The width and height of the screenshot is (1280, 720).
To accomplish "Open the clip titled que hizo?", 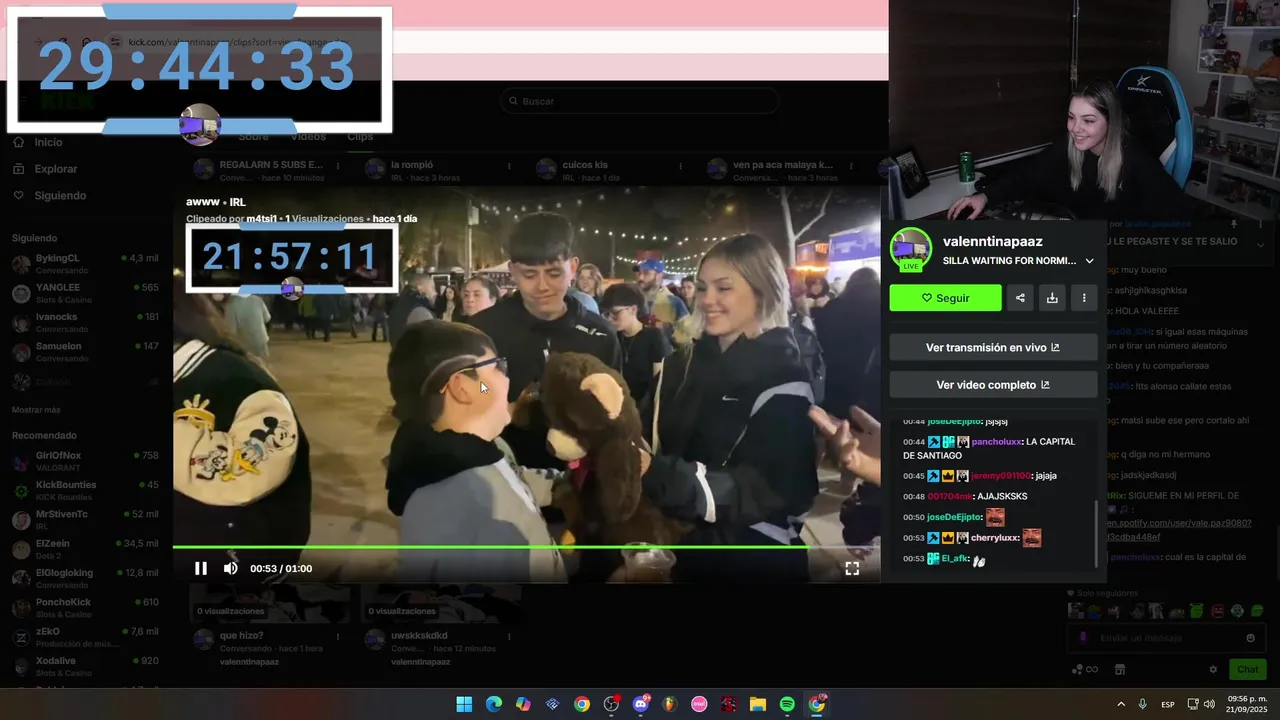I will (x=242, y=636).
